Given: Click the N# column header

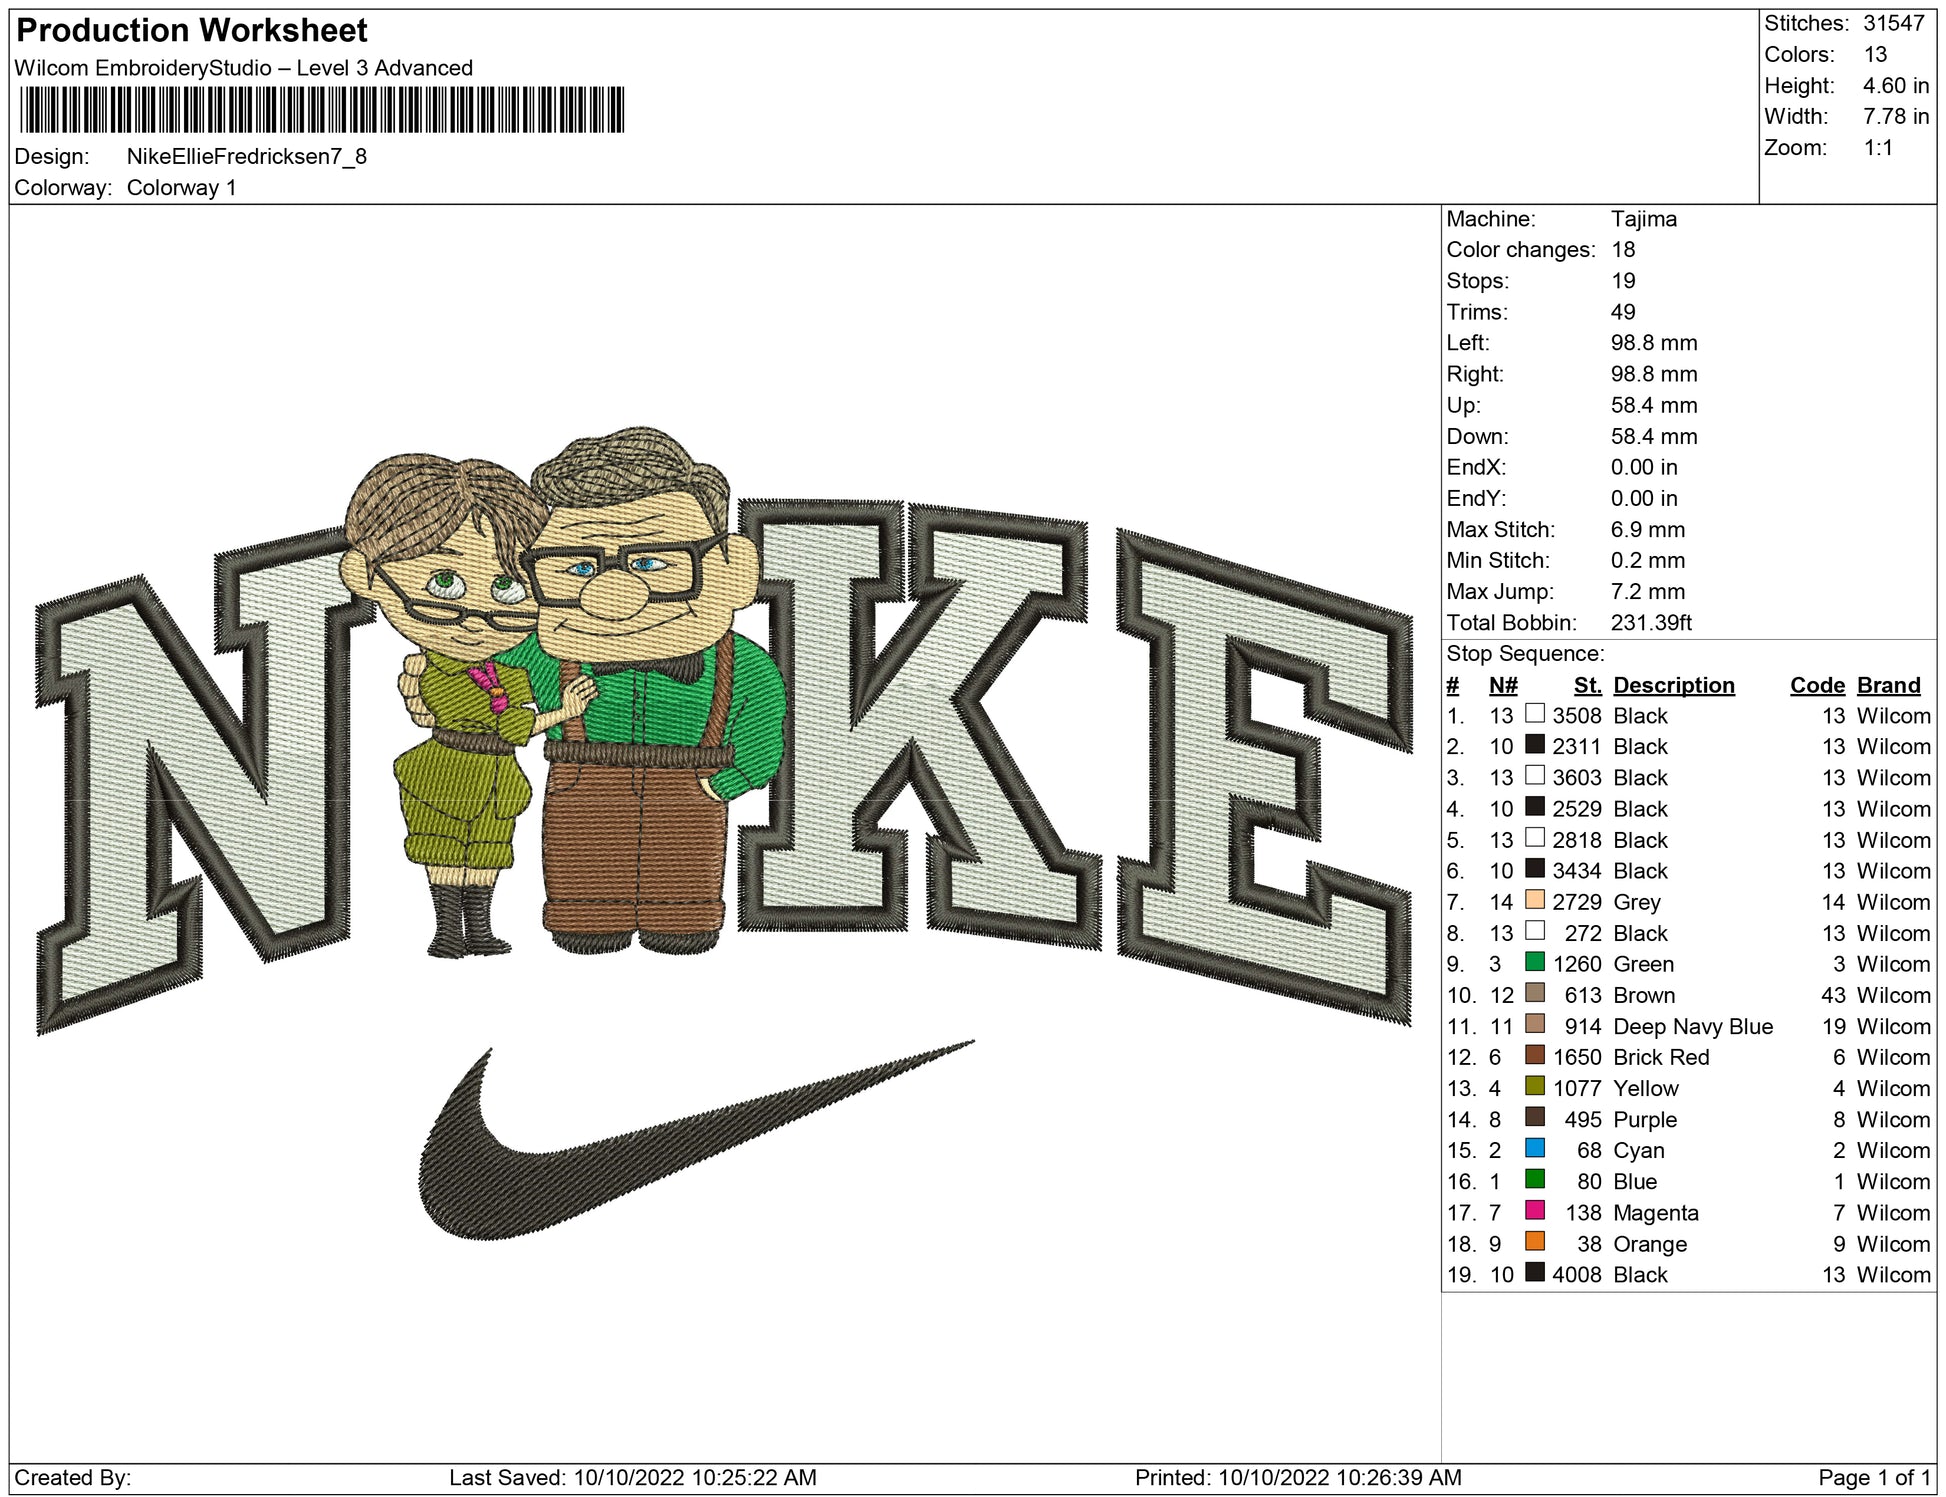Looking at the screenshot, I should (1502, 685).
